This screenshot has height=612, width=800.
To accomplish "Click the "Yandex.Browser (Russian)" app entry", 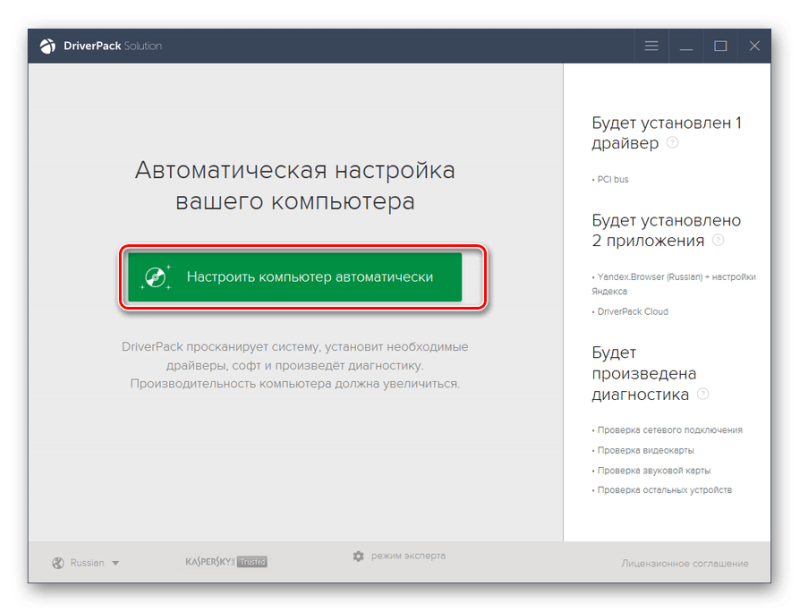I will click(673, 284).
